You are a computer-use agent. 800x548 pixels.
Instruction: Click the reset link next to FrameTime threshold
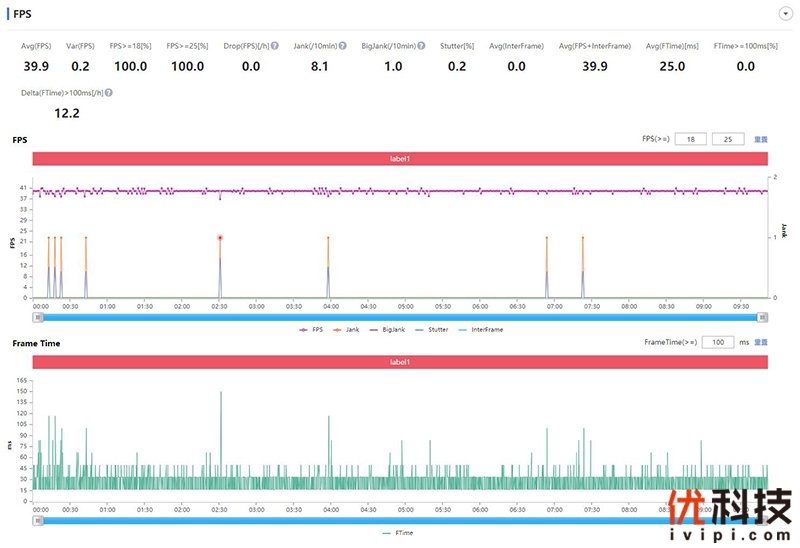click(760, 342)
